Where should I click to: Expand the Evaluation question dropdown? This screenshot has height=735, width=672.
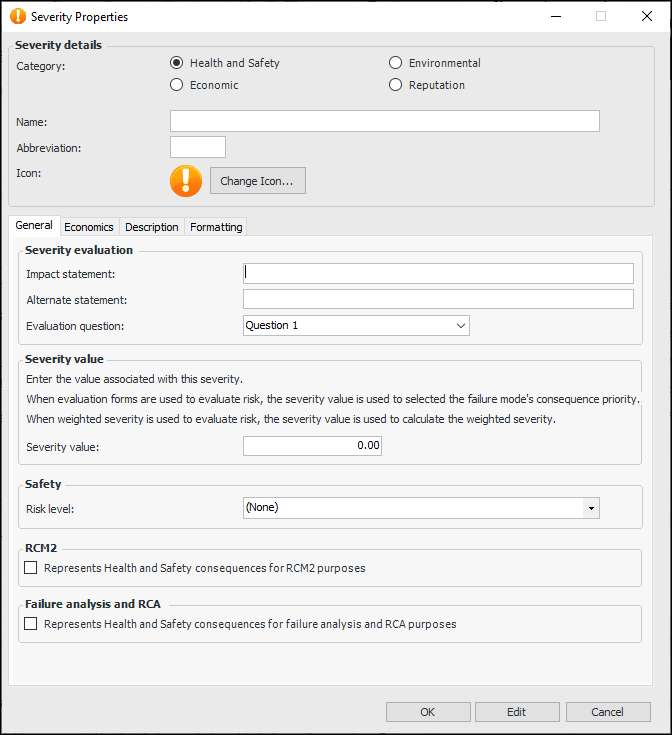point(461,326)
